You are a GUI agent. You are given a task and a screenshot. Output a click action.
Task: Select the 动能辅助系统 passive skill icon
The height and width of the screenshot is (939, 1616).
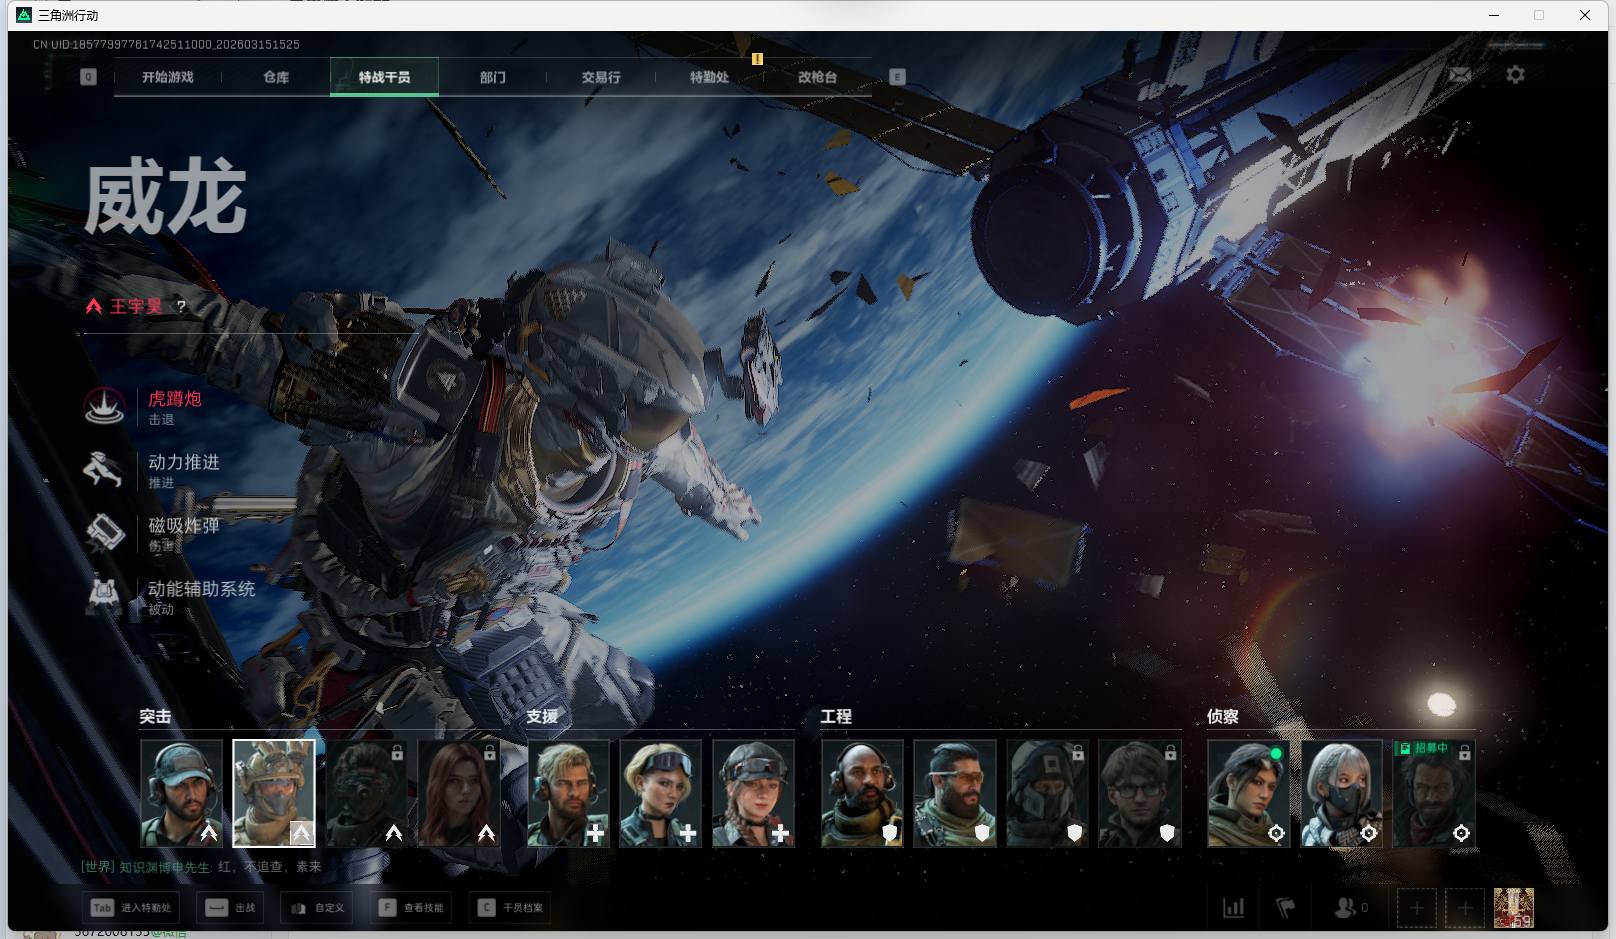104,596
